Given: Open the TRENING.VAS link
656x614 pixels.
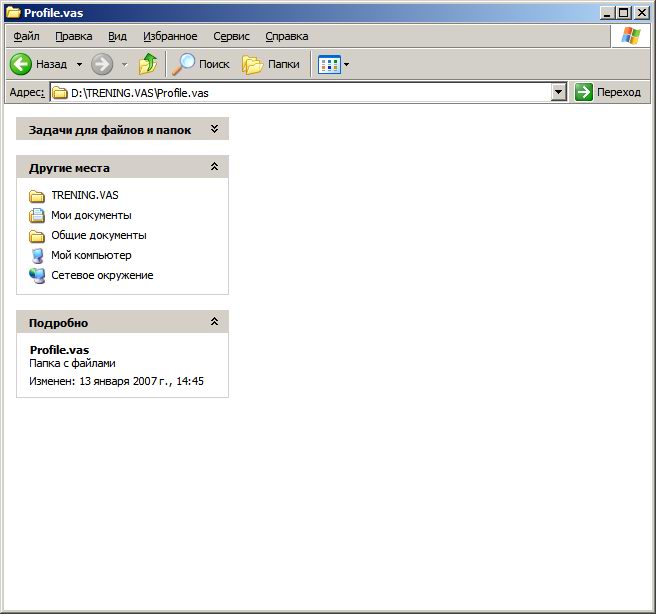Looking at the screenshot, I should (x=85, y=195).
